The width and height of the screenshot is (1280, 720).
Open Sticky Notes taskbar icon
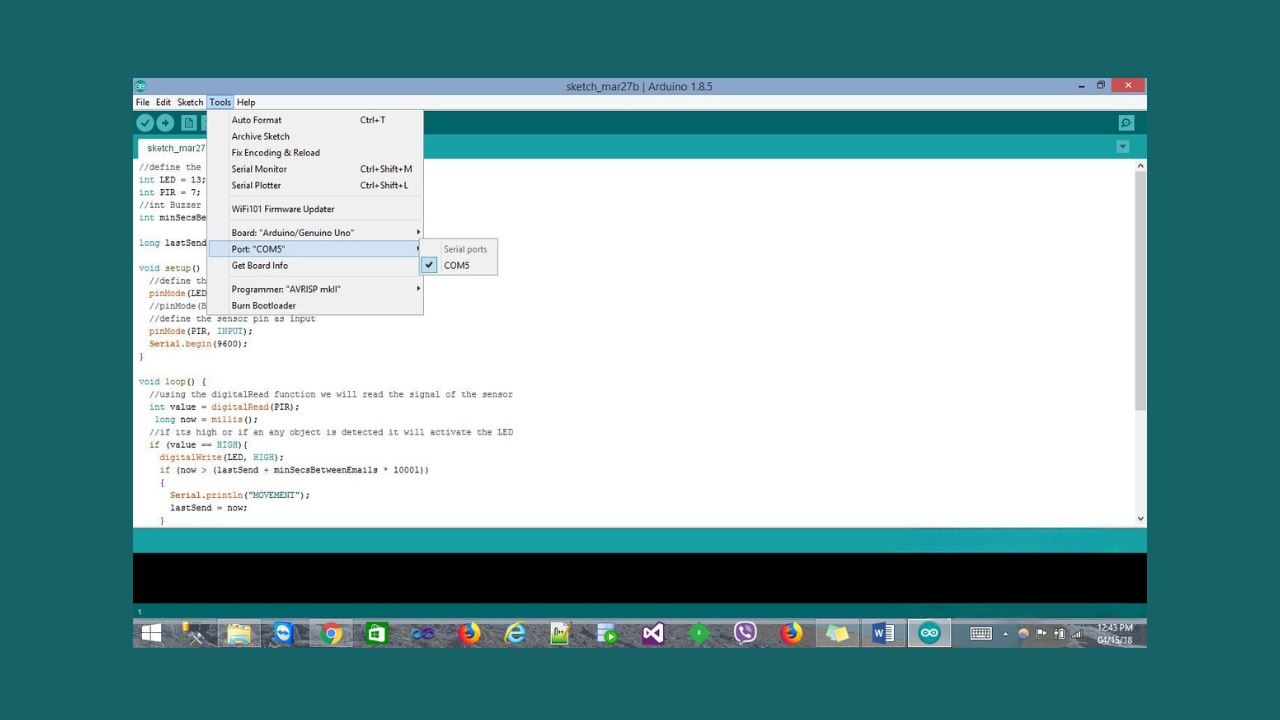click(x=837, y=633)
